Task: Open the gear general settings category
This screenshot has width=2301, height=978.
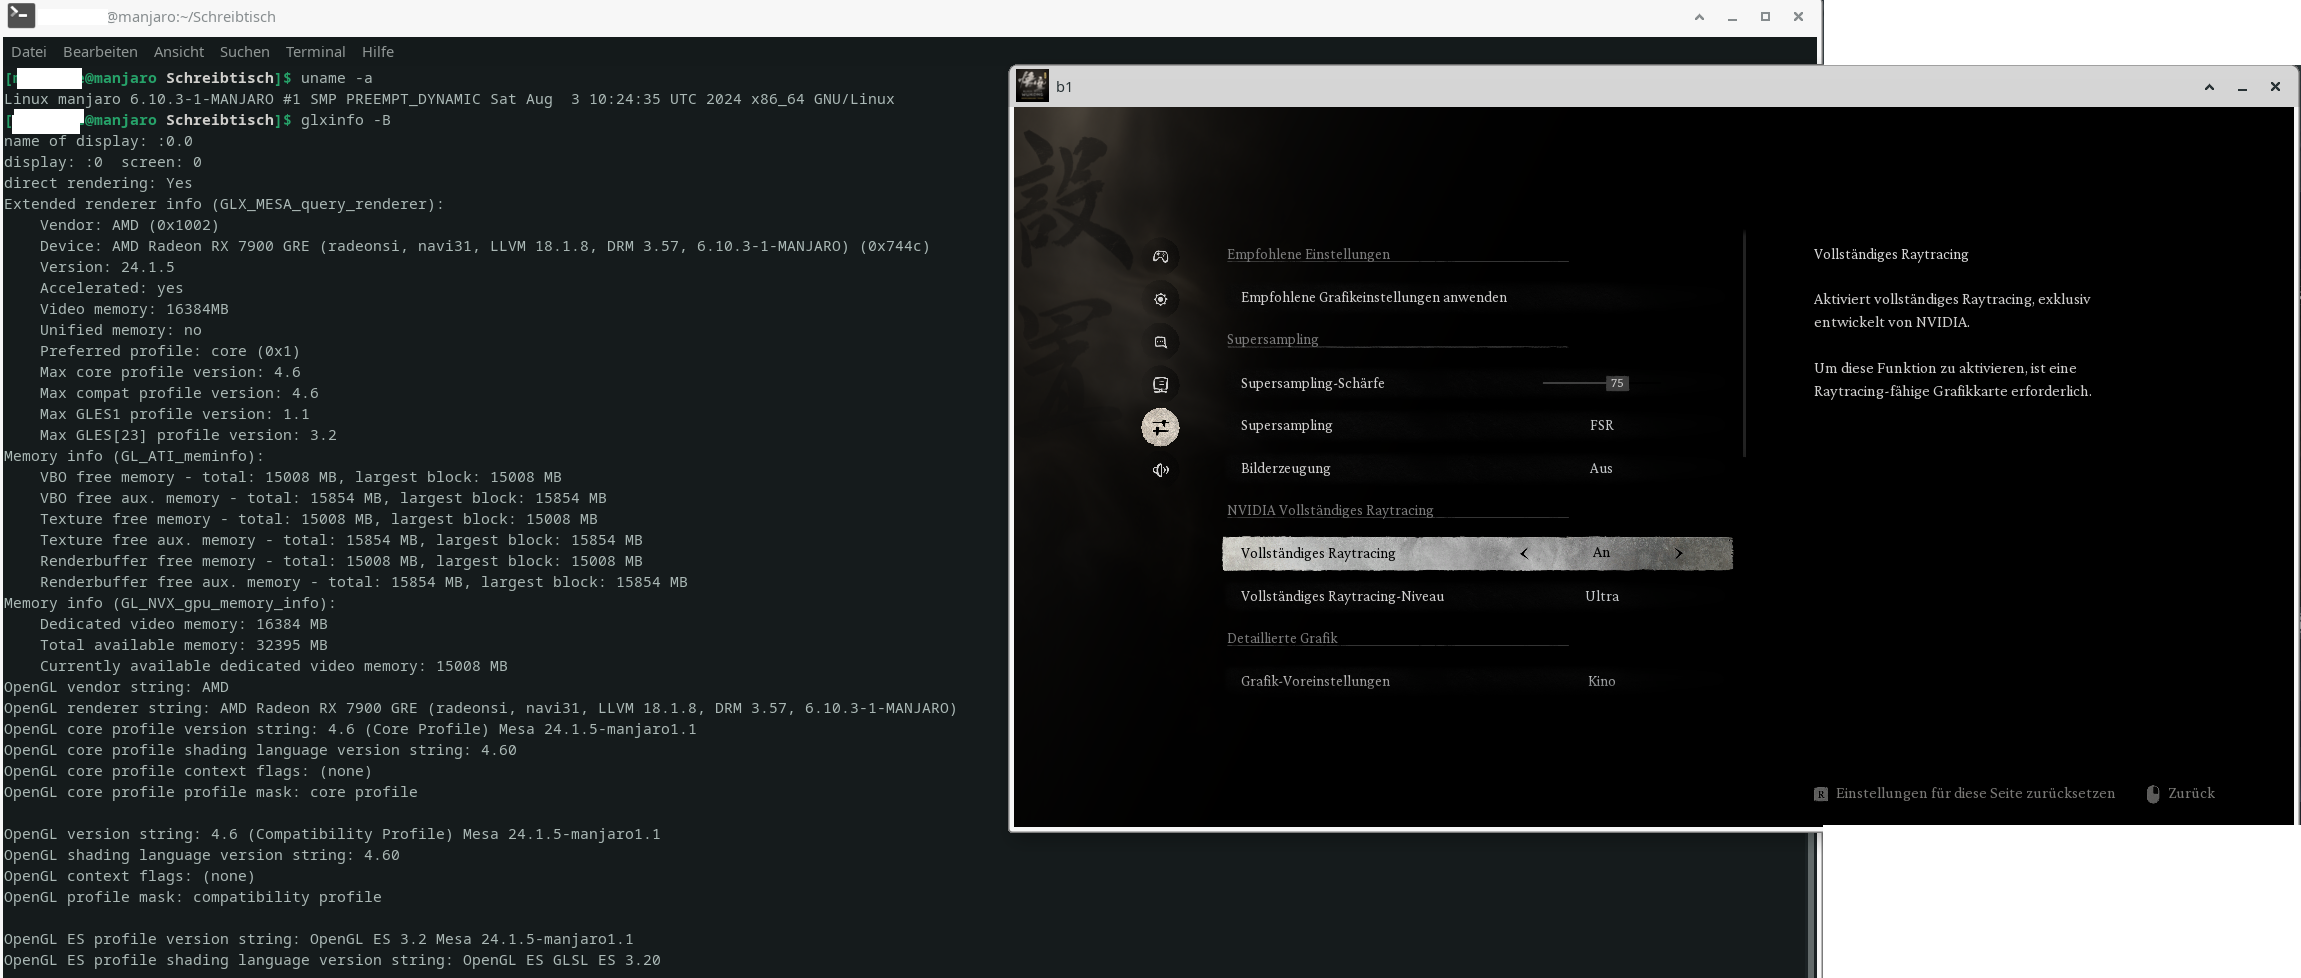Action: [1160, 299]
